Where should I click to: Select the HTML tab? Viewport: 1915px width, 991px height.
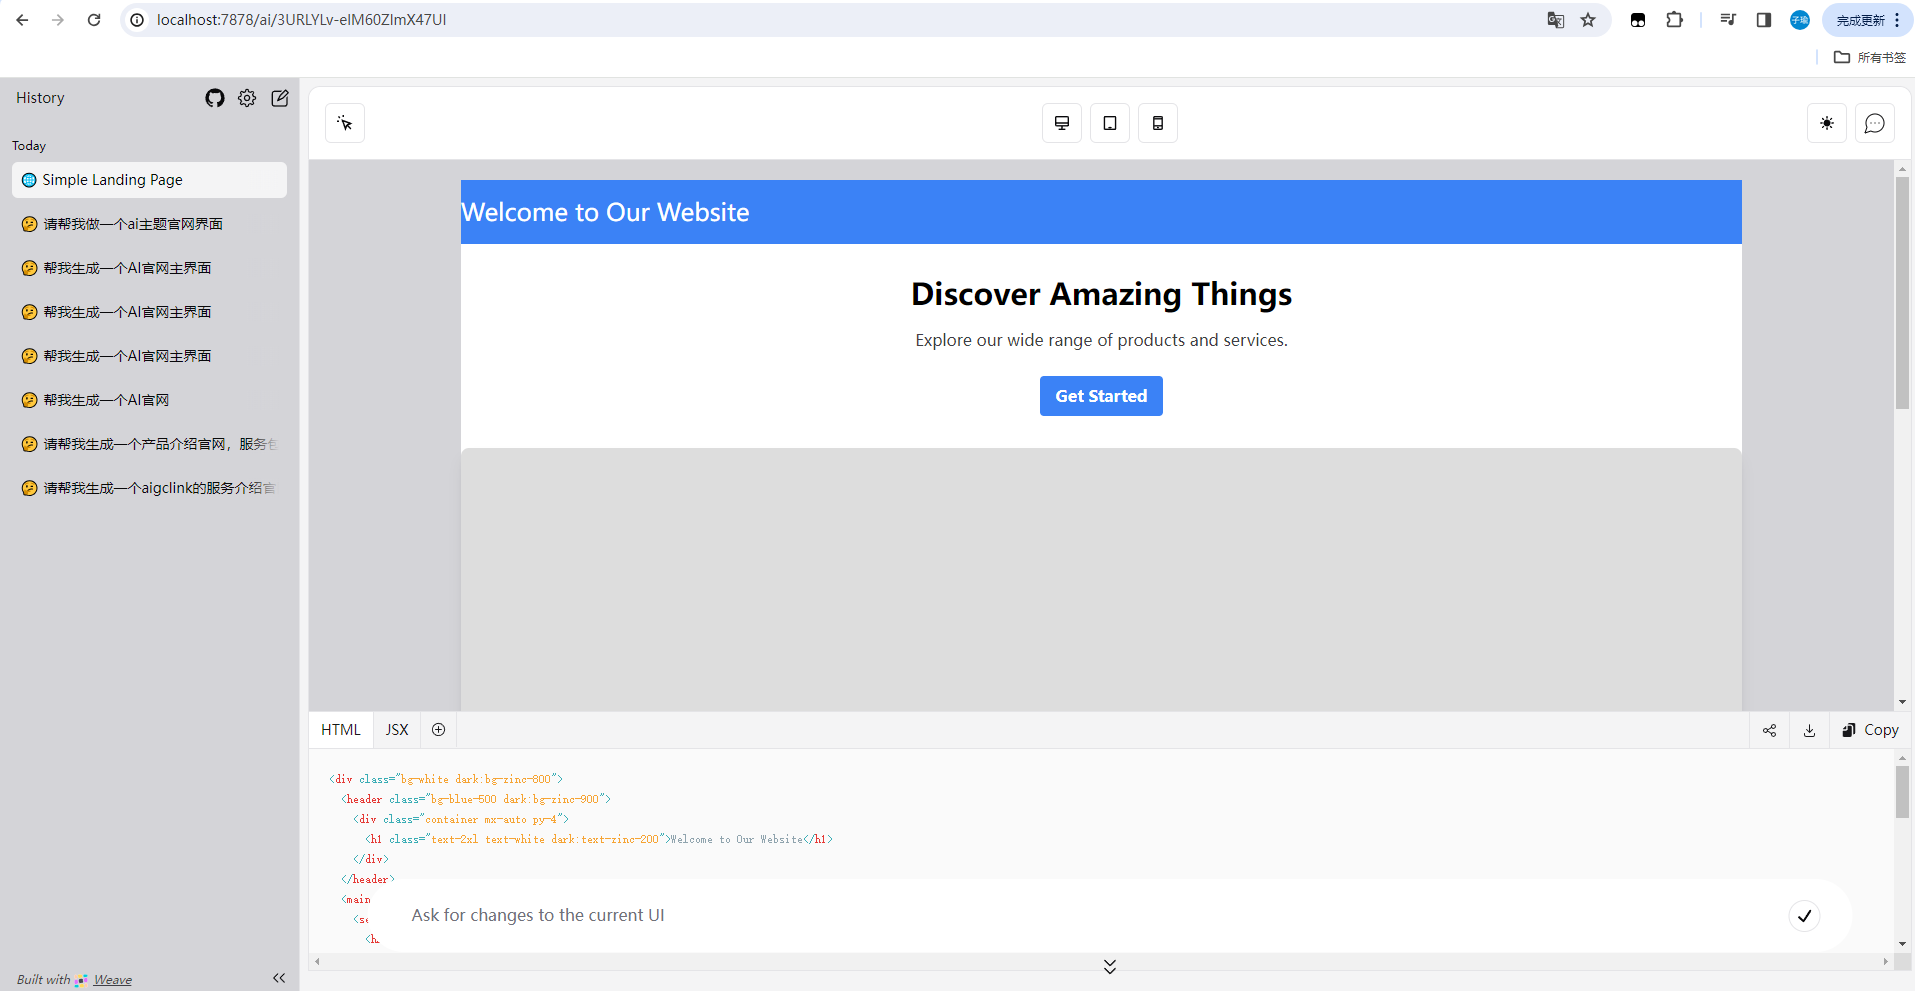click(341, 730)
